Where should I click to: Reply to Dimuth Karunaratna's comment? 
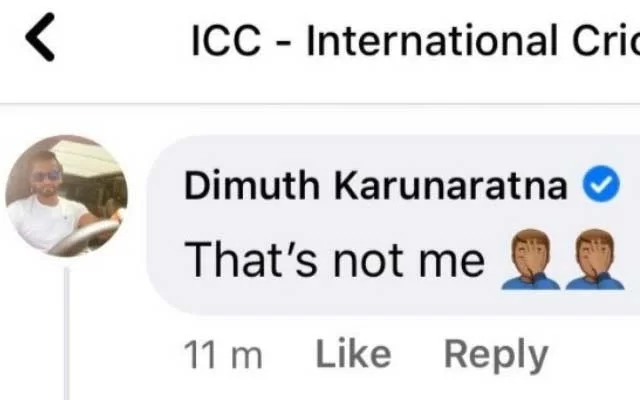pyautogui.click(x=496, y=355)
